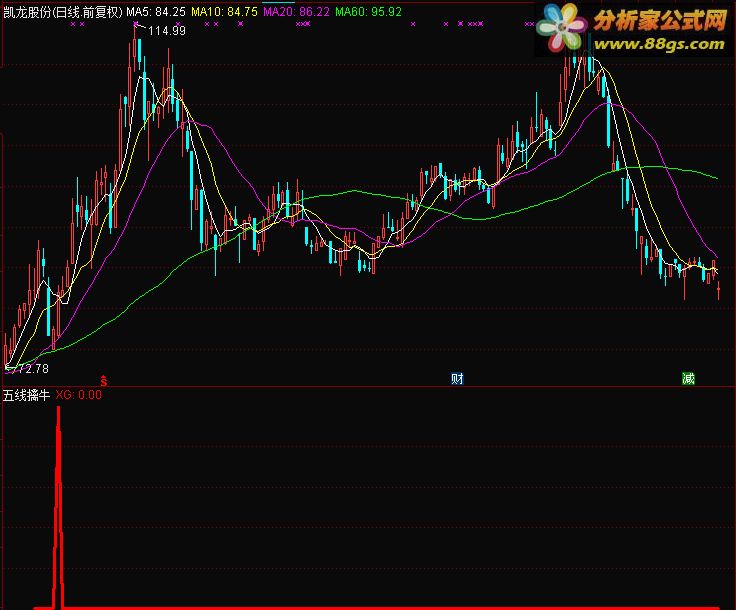
Task: Click the red XG signal spike
Action: point(58,507)
